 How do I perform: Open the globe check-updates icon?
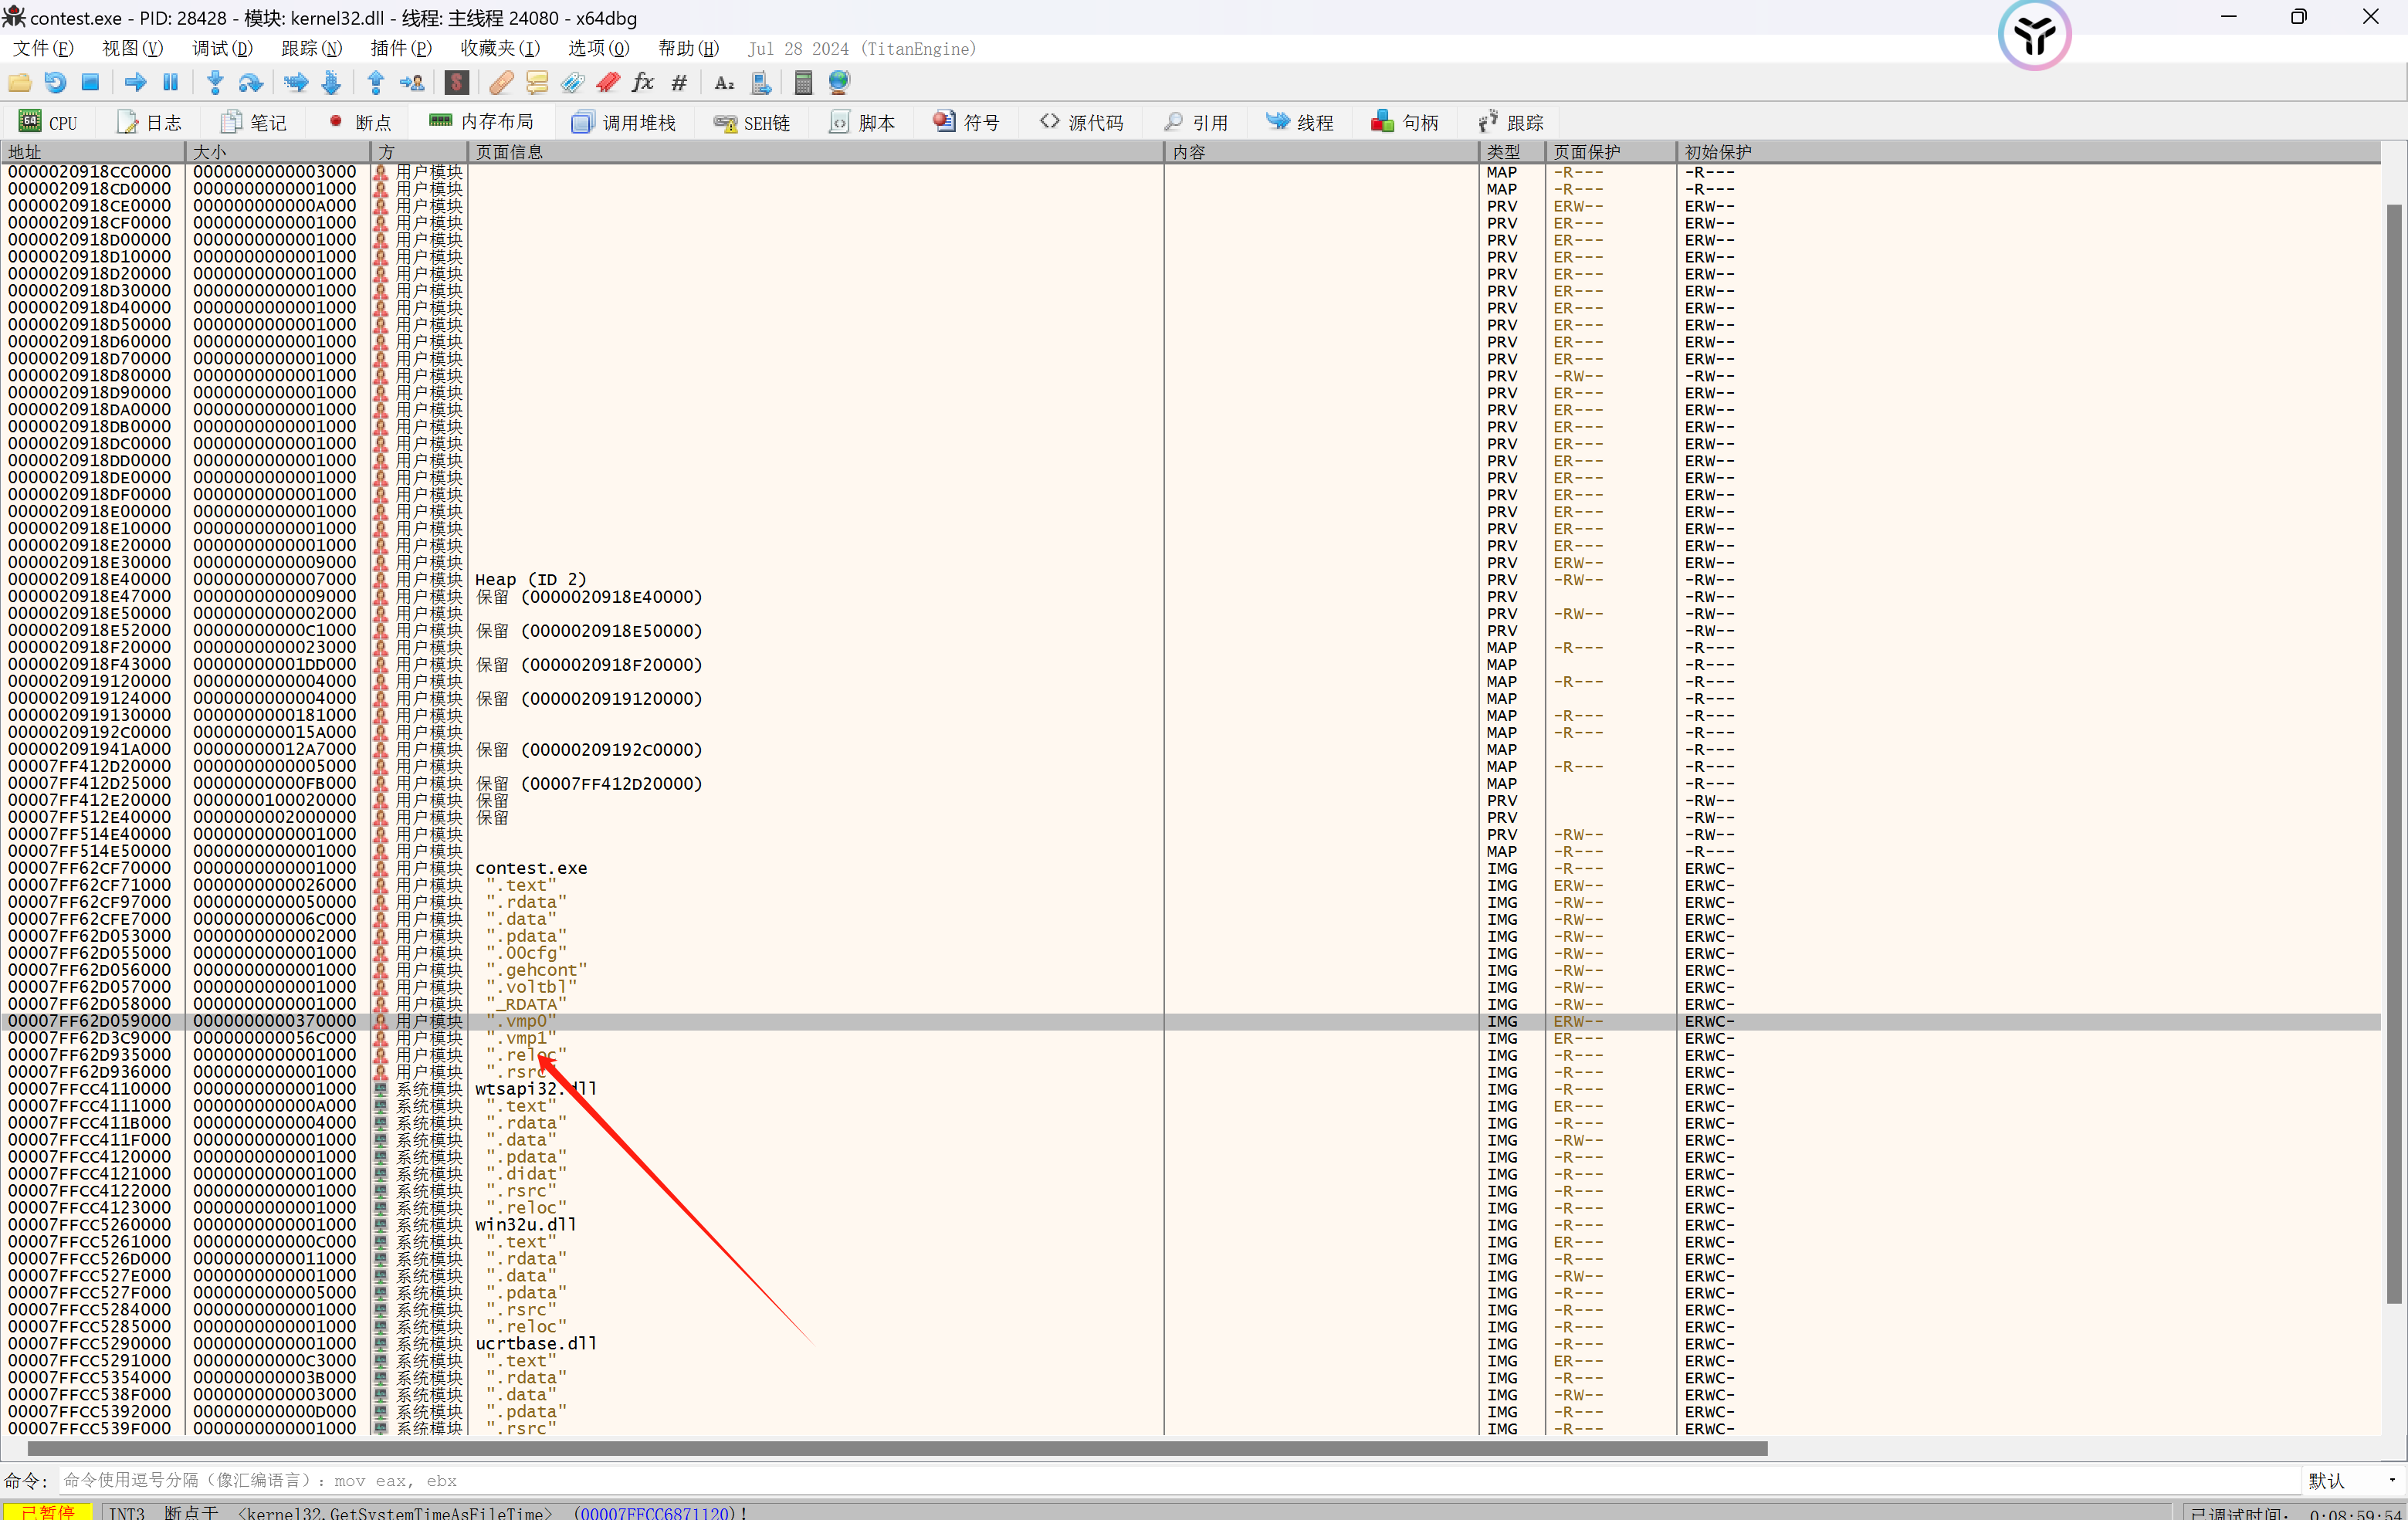coord(839,83)
